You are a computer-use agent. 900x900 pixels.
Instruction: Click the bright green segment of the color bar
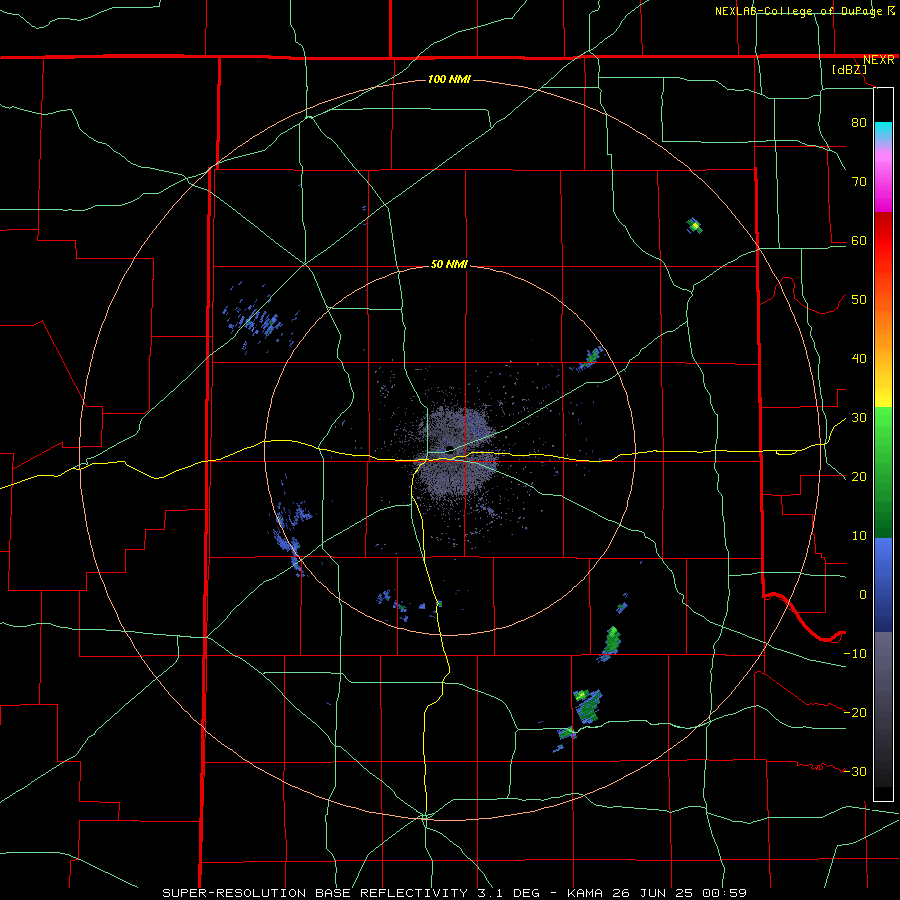[x=883, y=428]
